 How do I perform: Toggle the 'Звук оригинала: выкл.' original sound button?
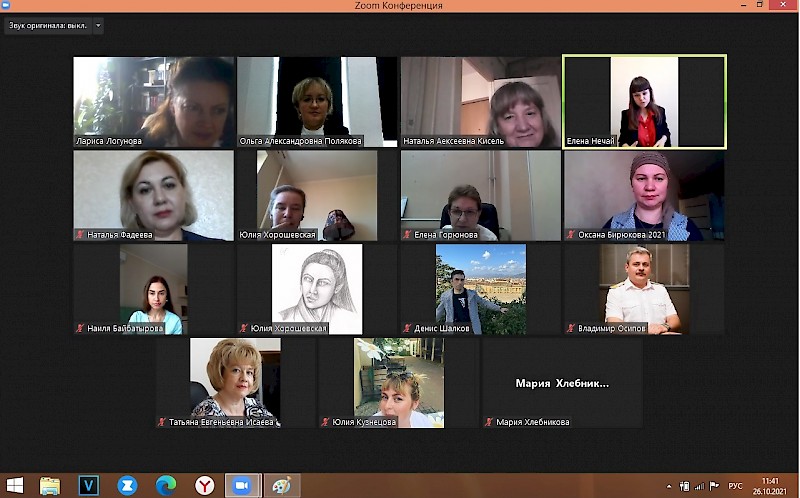pos(46,25)
